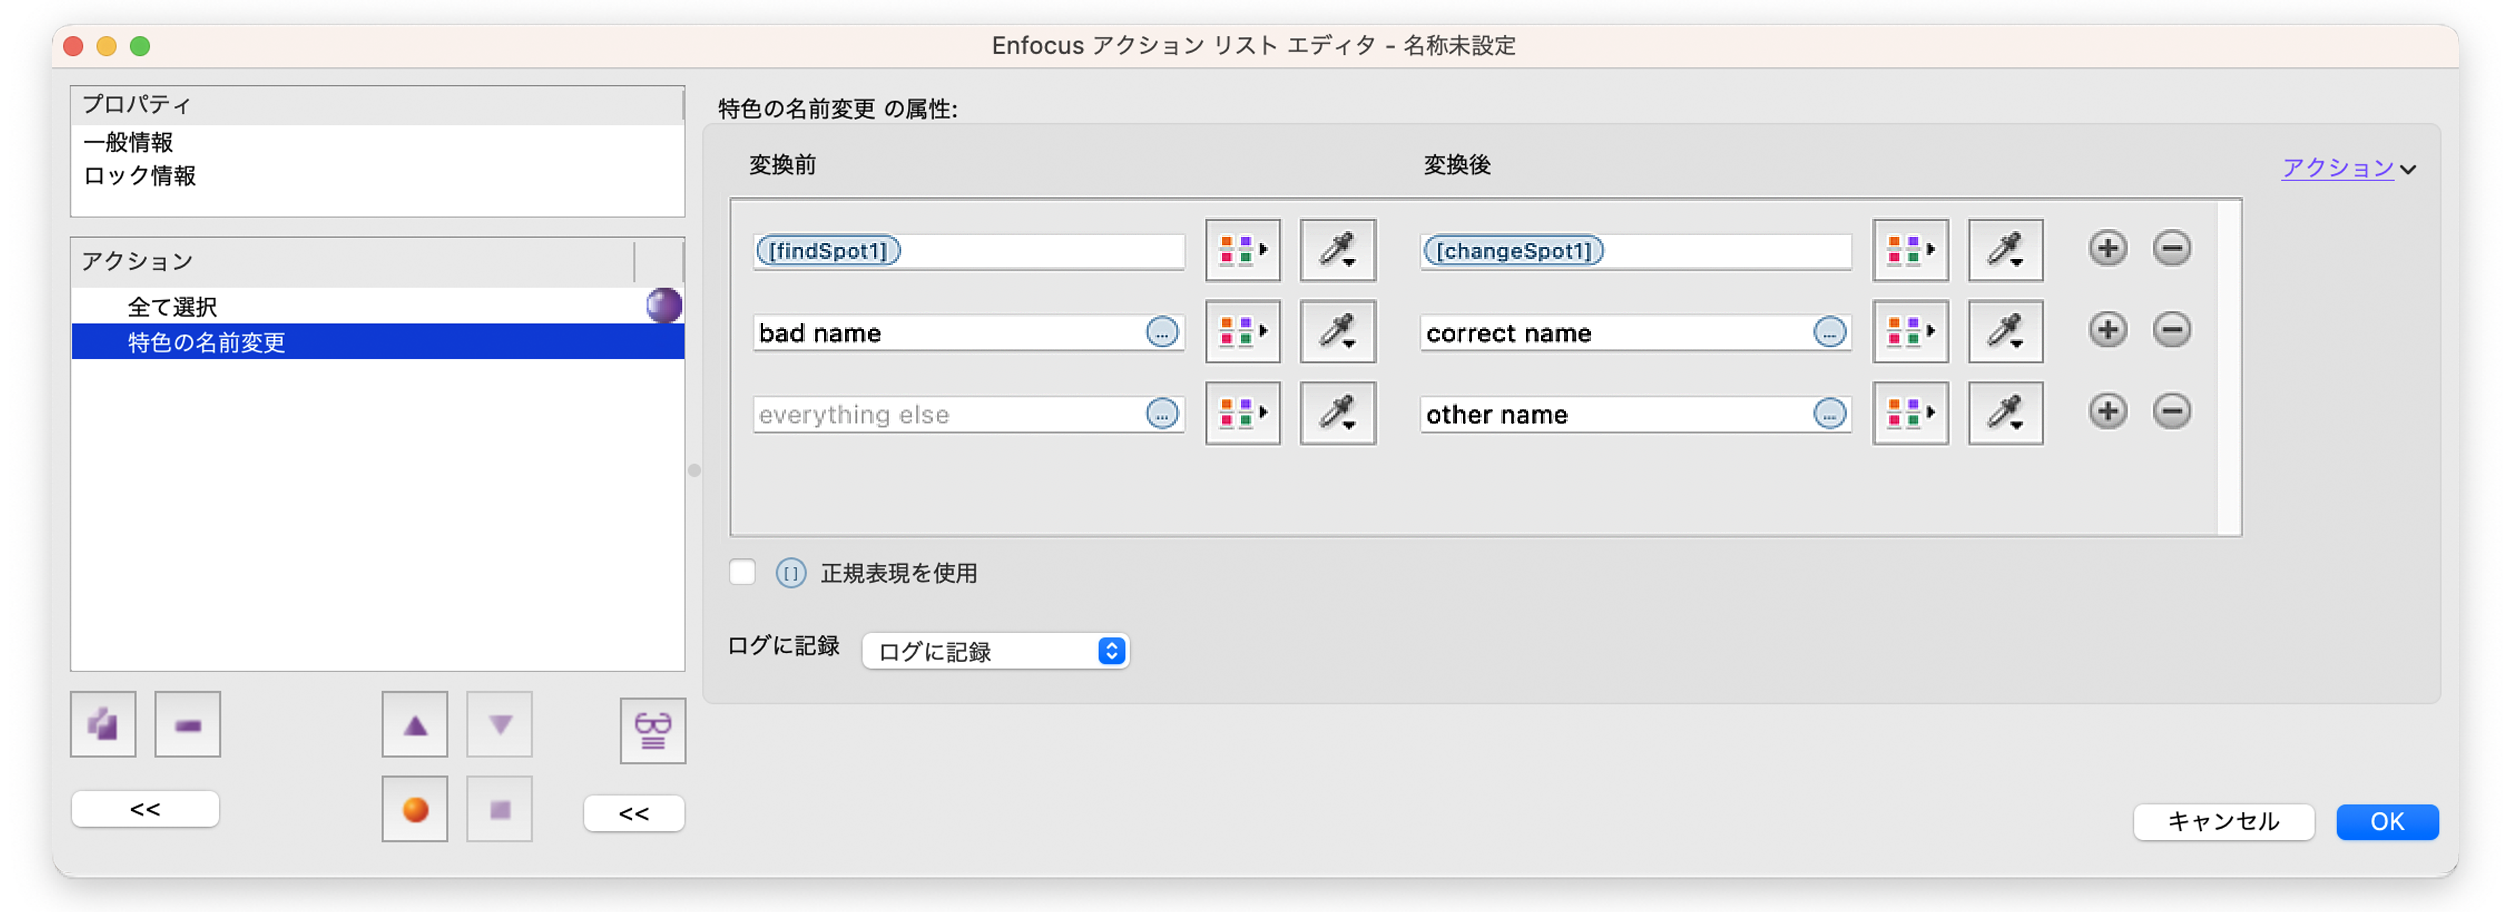Click the キャンセル button
2514x912 pixels.
click(x=2224, y=822)
